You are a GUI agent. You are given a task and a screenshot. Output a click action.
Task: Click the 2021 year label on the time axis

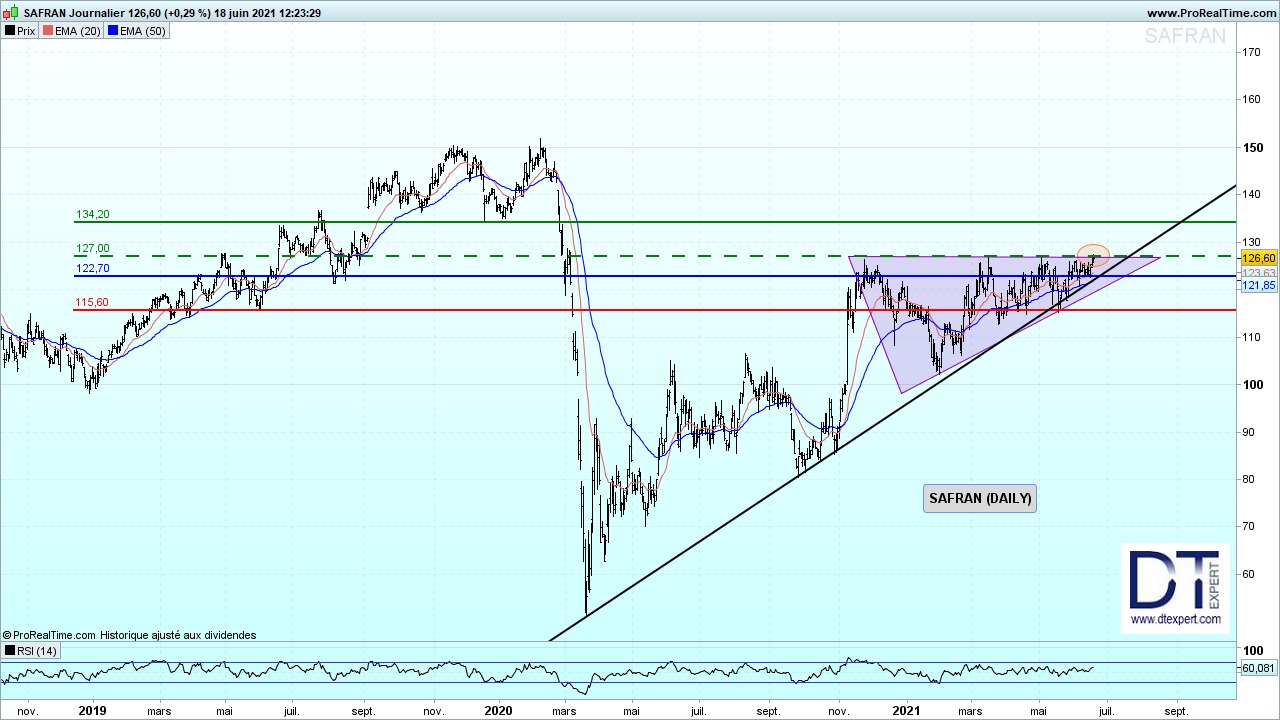[906, 712]
